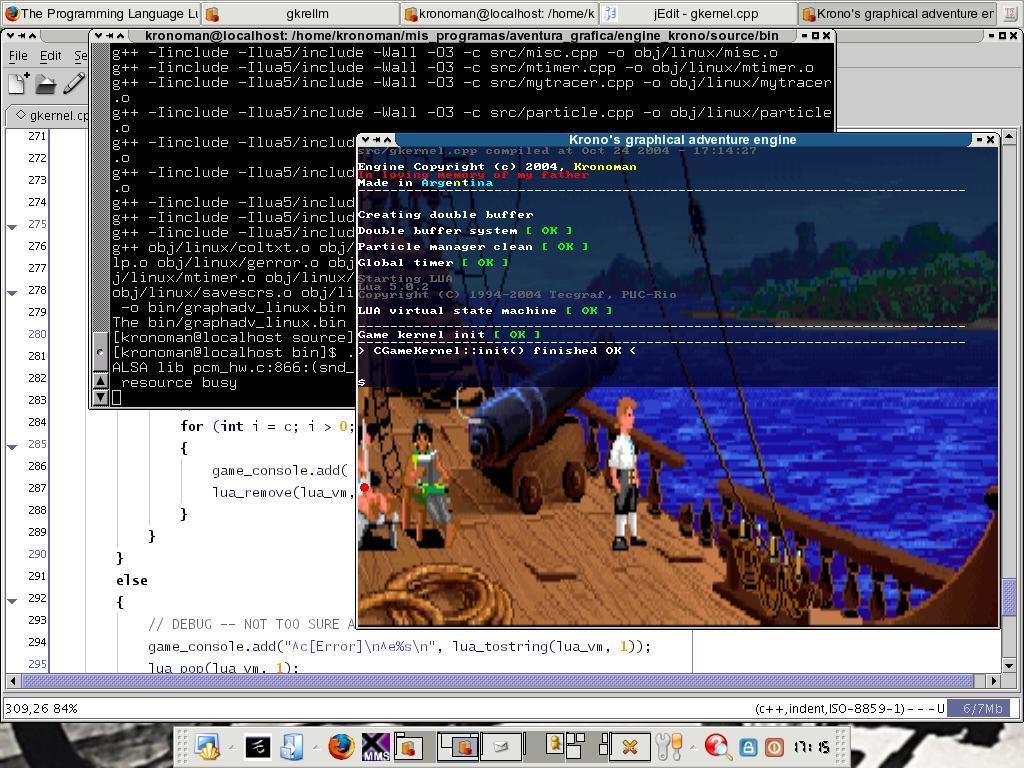Open the File menu in jEdit
The width and height of the screenshot is (1024, 768).
click(18, 56)
